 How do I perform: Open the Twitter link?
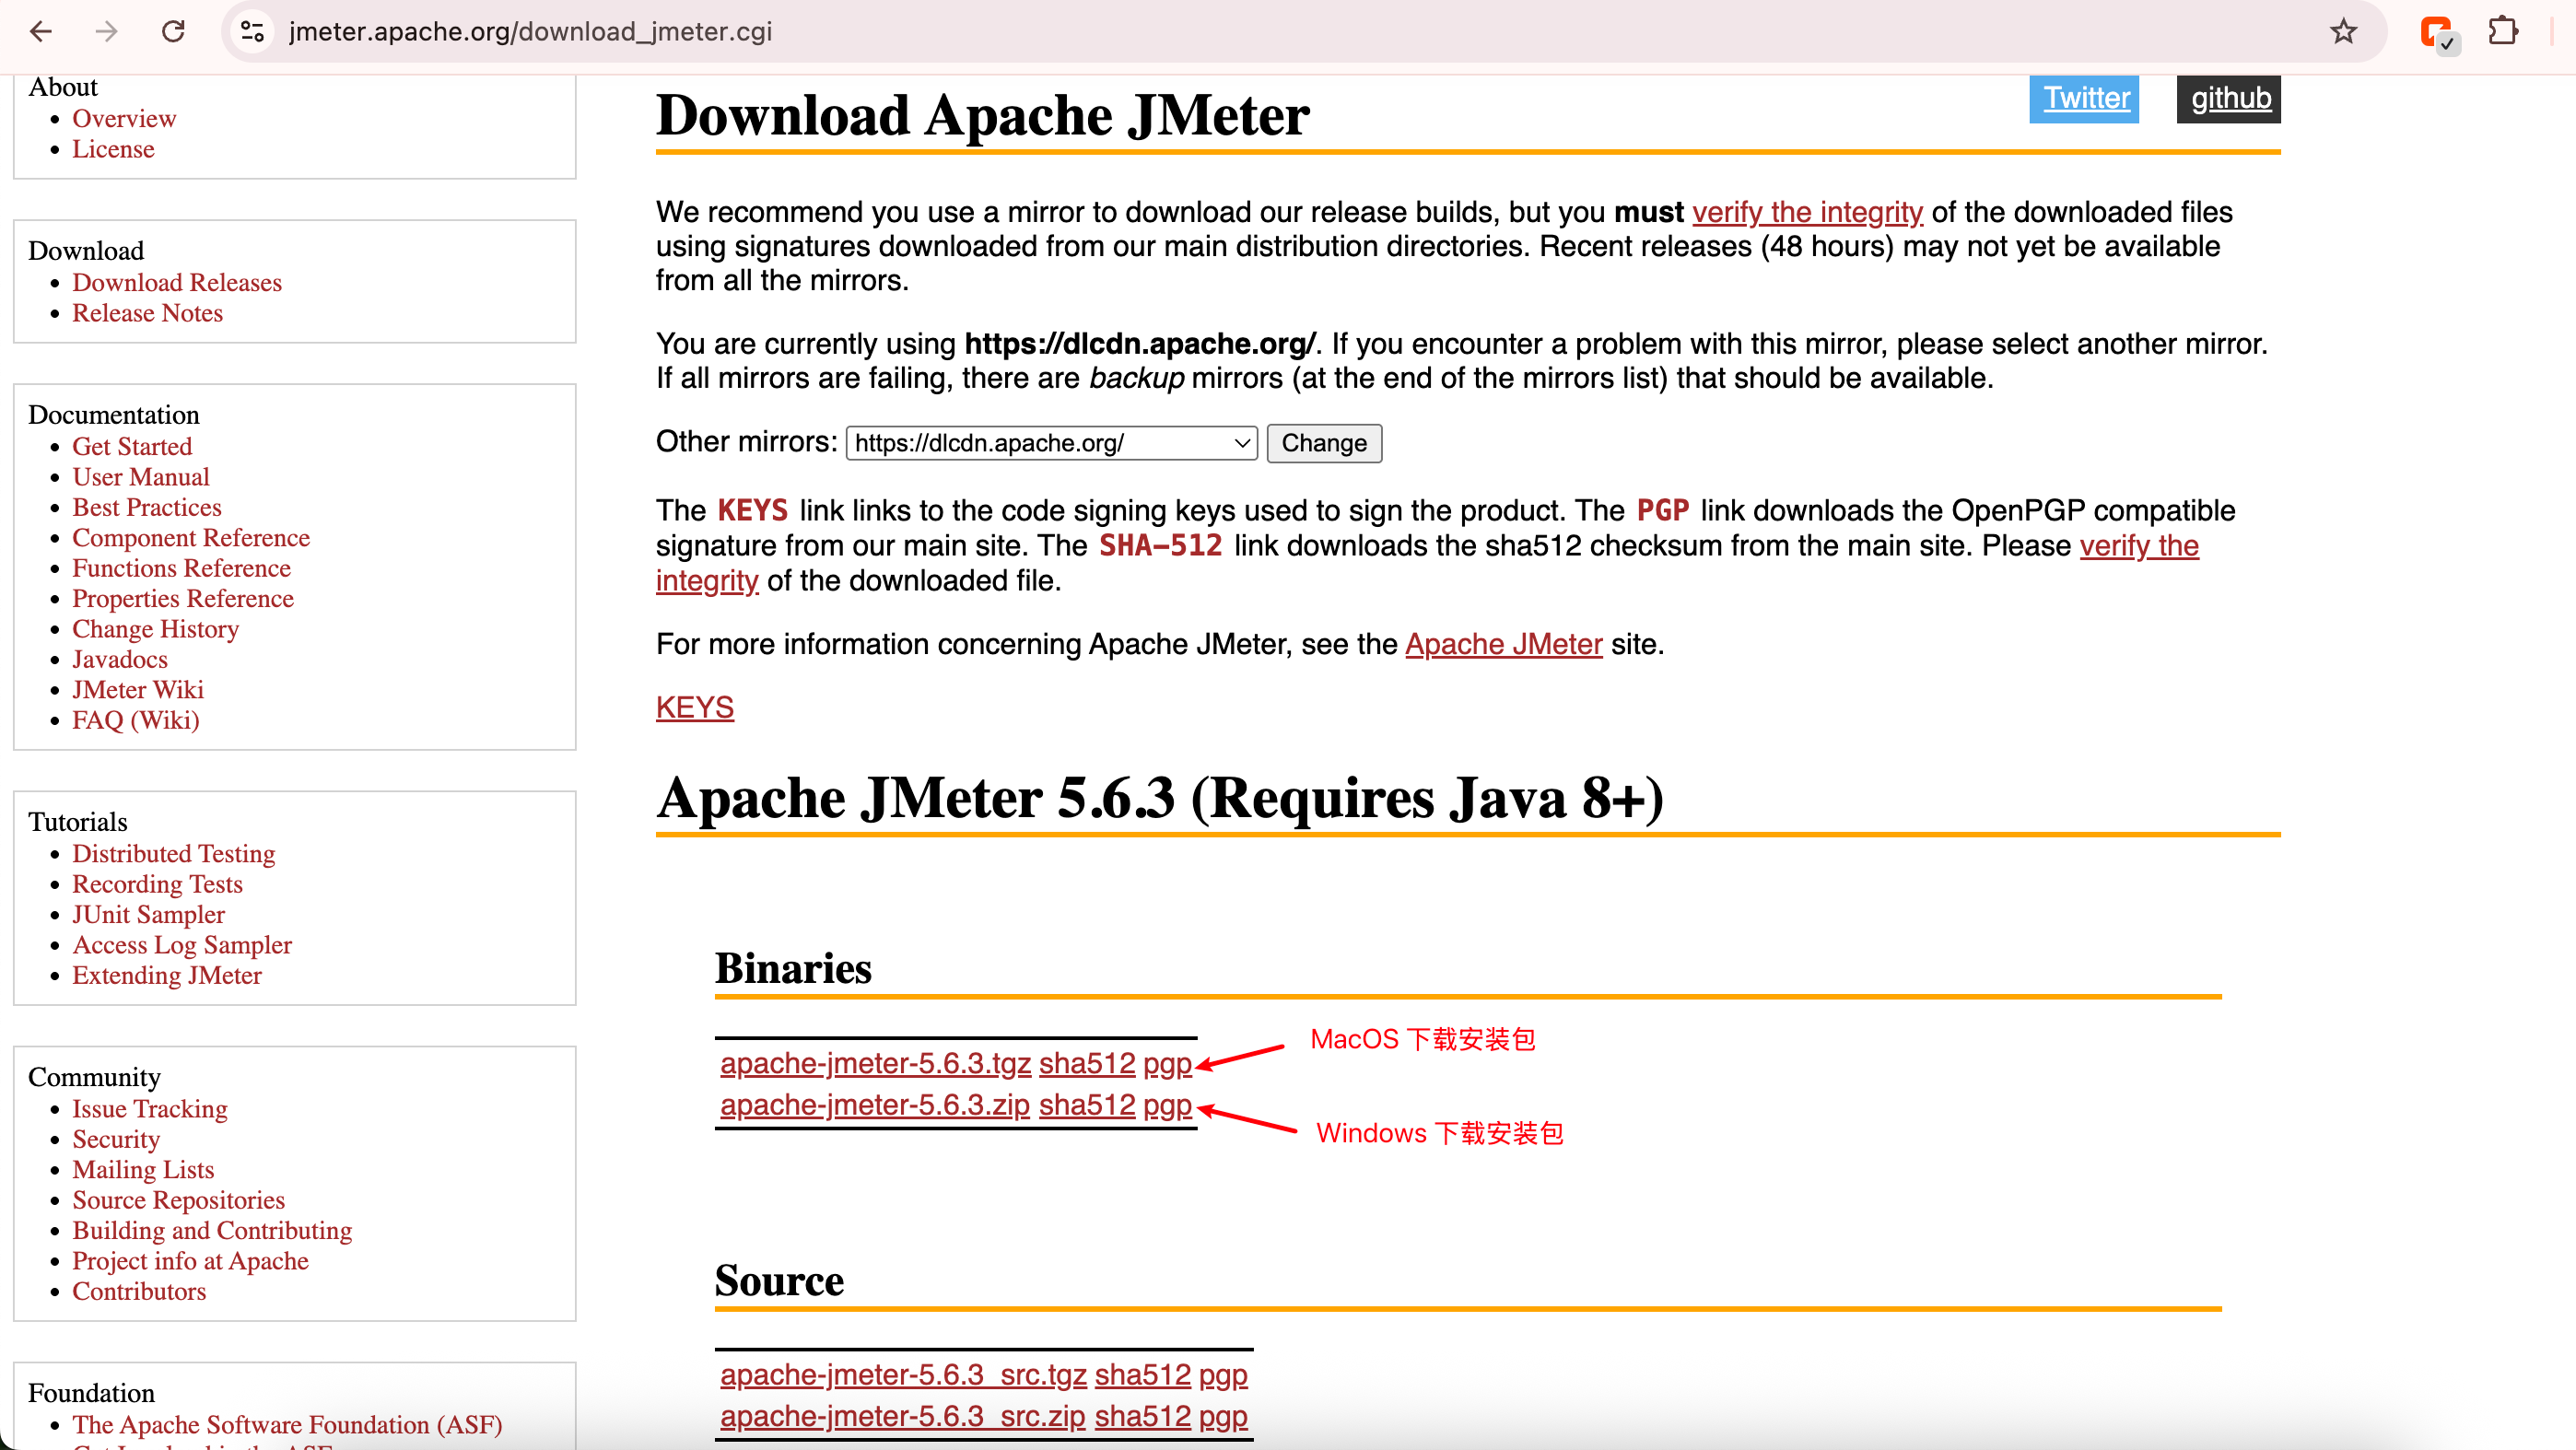click(x=2085, y=98)
